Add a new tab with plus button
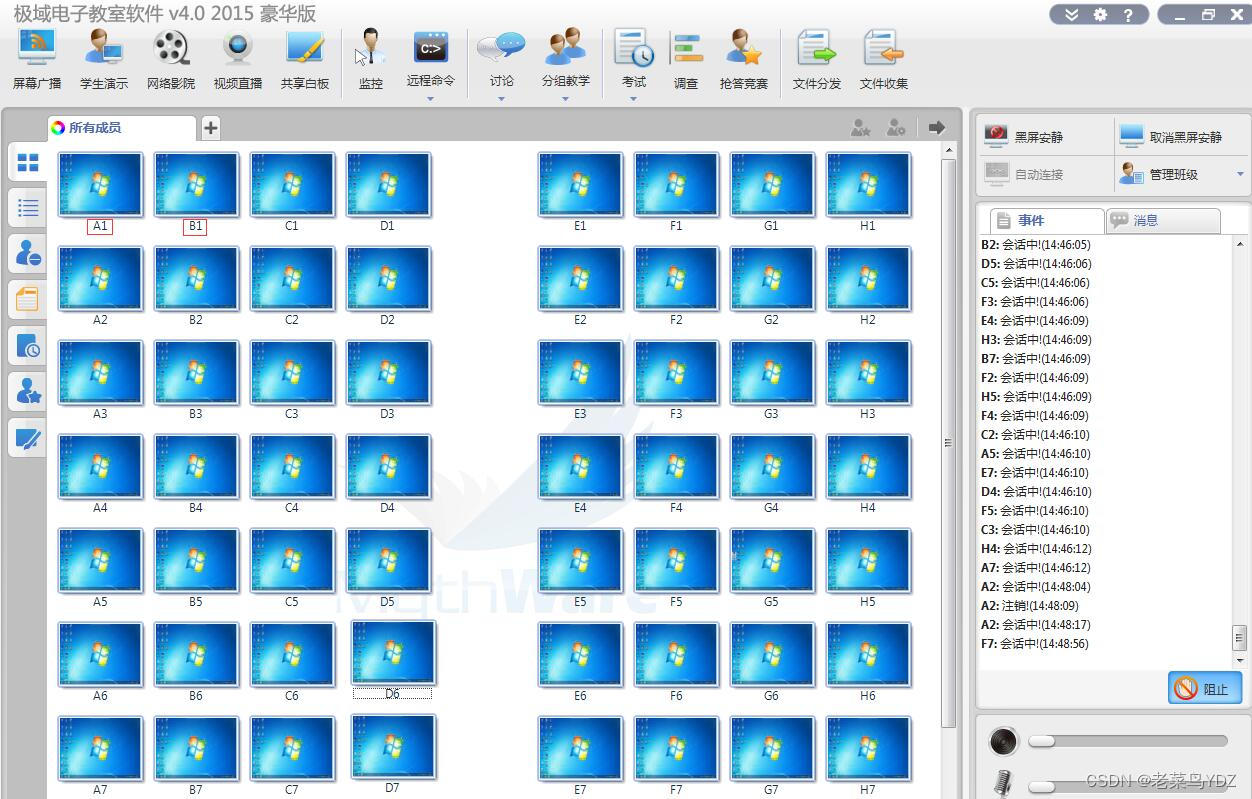This screenshot has height=799, width=1252. pyautogui.click(x=210, y=127)
